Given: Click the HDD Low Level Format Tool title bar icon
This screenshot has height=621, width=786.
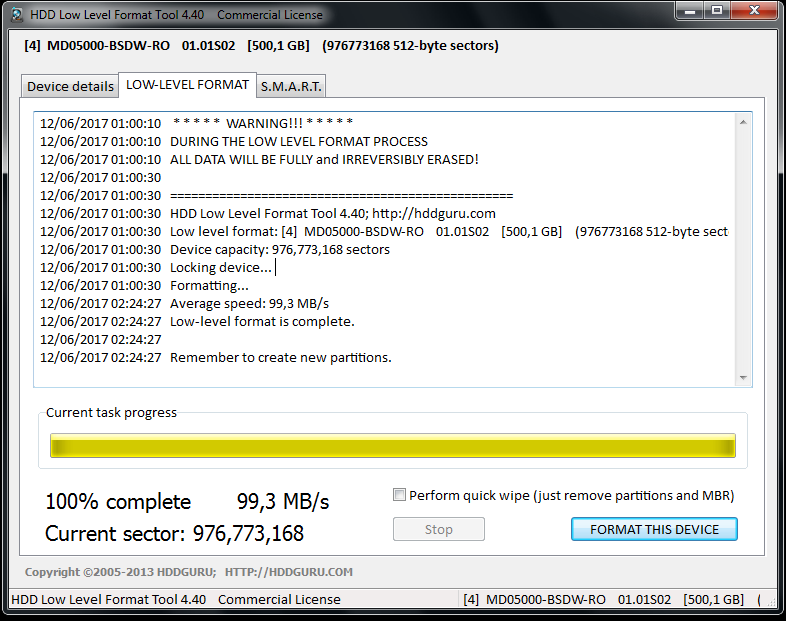Looking at the screenshot, I should [x=17, y=15].
